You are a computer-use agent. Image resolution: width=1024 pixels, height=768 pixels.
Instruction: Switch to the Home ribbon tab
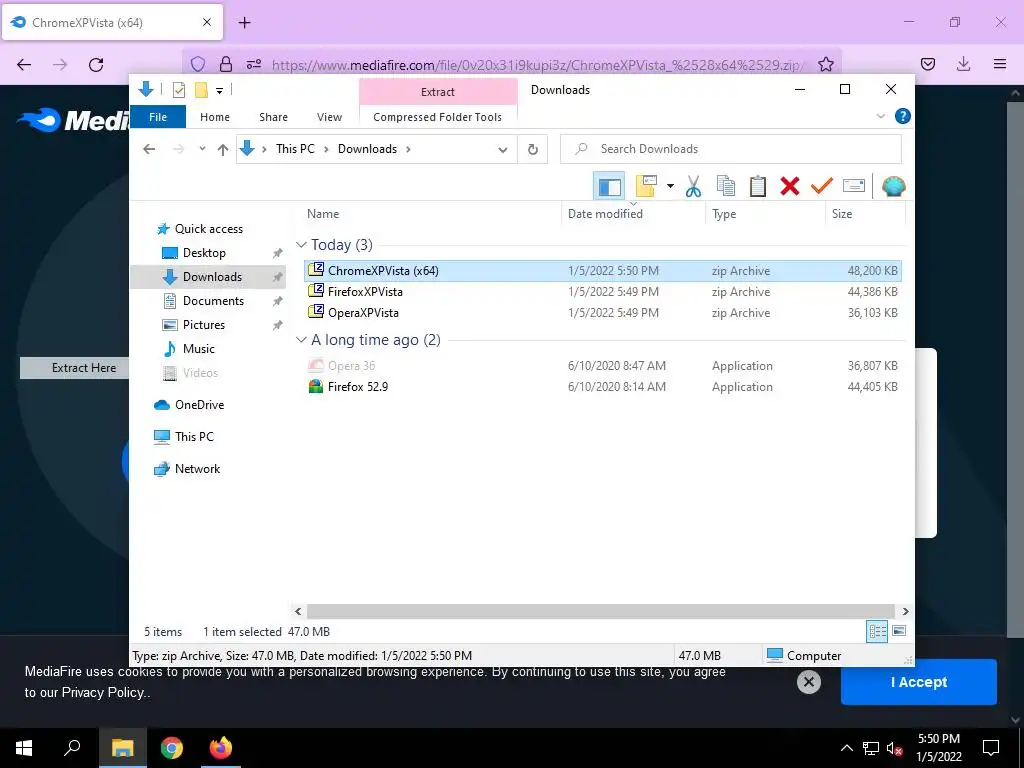[215, 117]
